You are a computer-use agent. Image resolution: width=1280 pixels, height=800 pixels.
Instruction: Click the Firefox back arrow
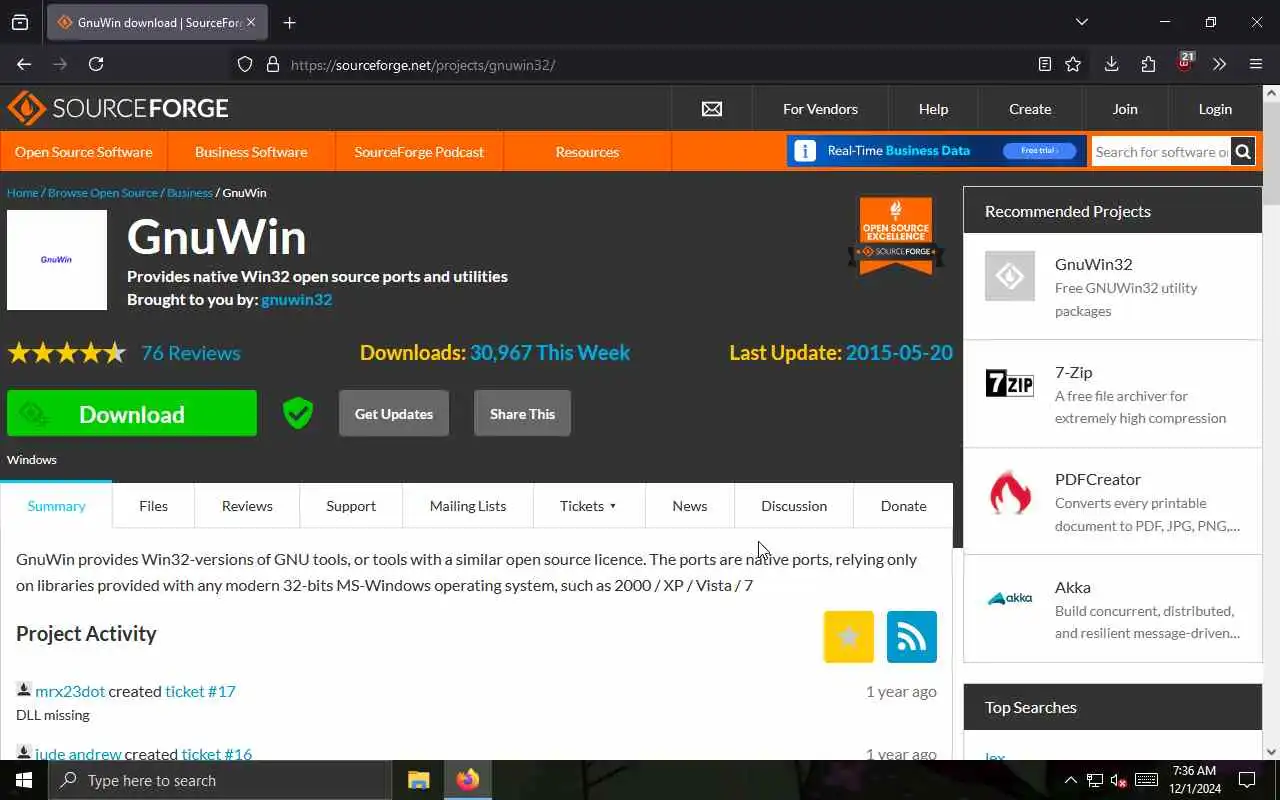[24, 64]
